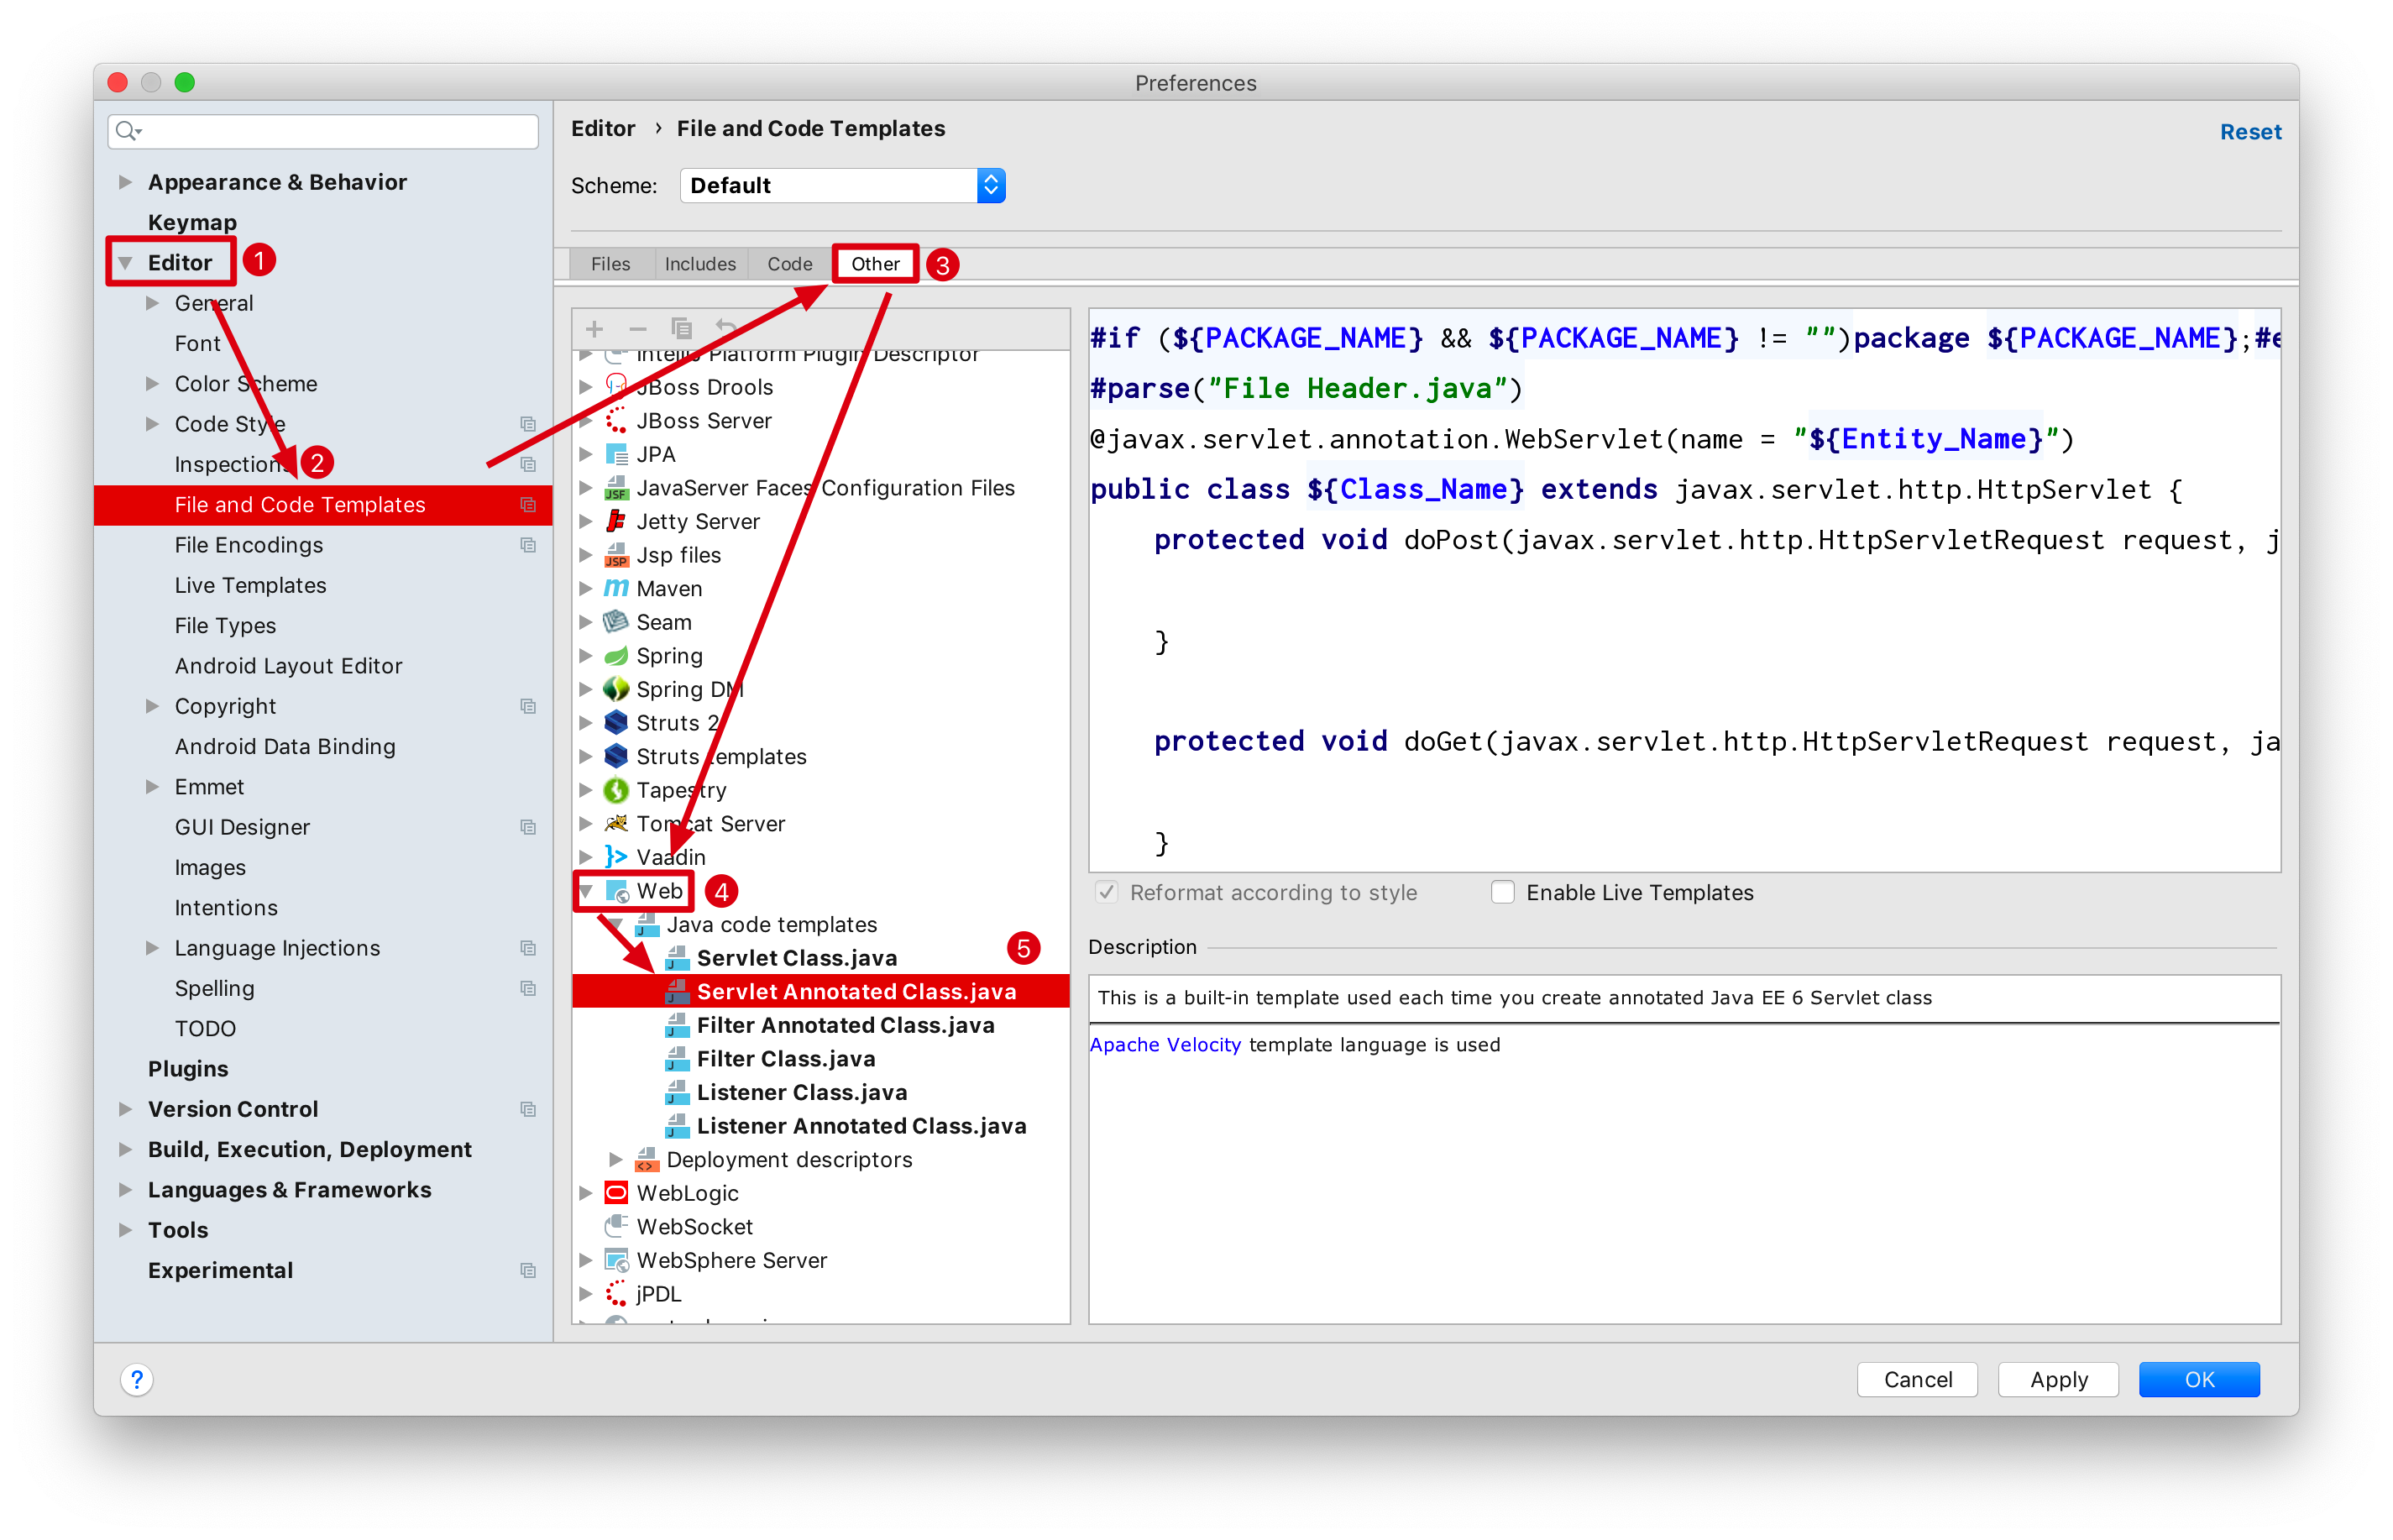
Task: Click the JPA icon
Action: pyautogui.click(x=617, y=454)
